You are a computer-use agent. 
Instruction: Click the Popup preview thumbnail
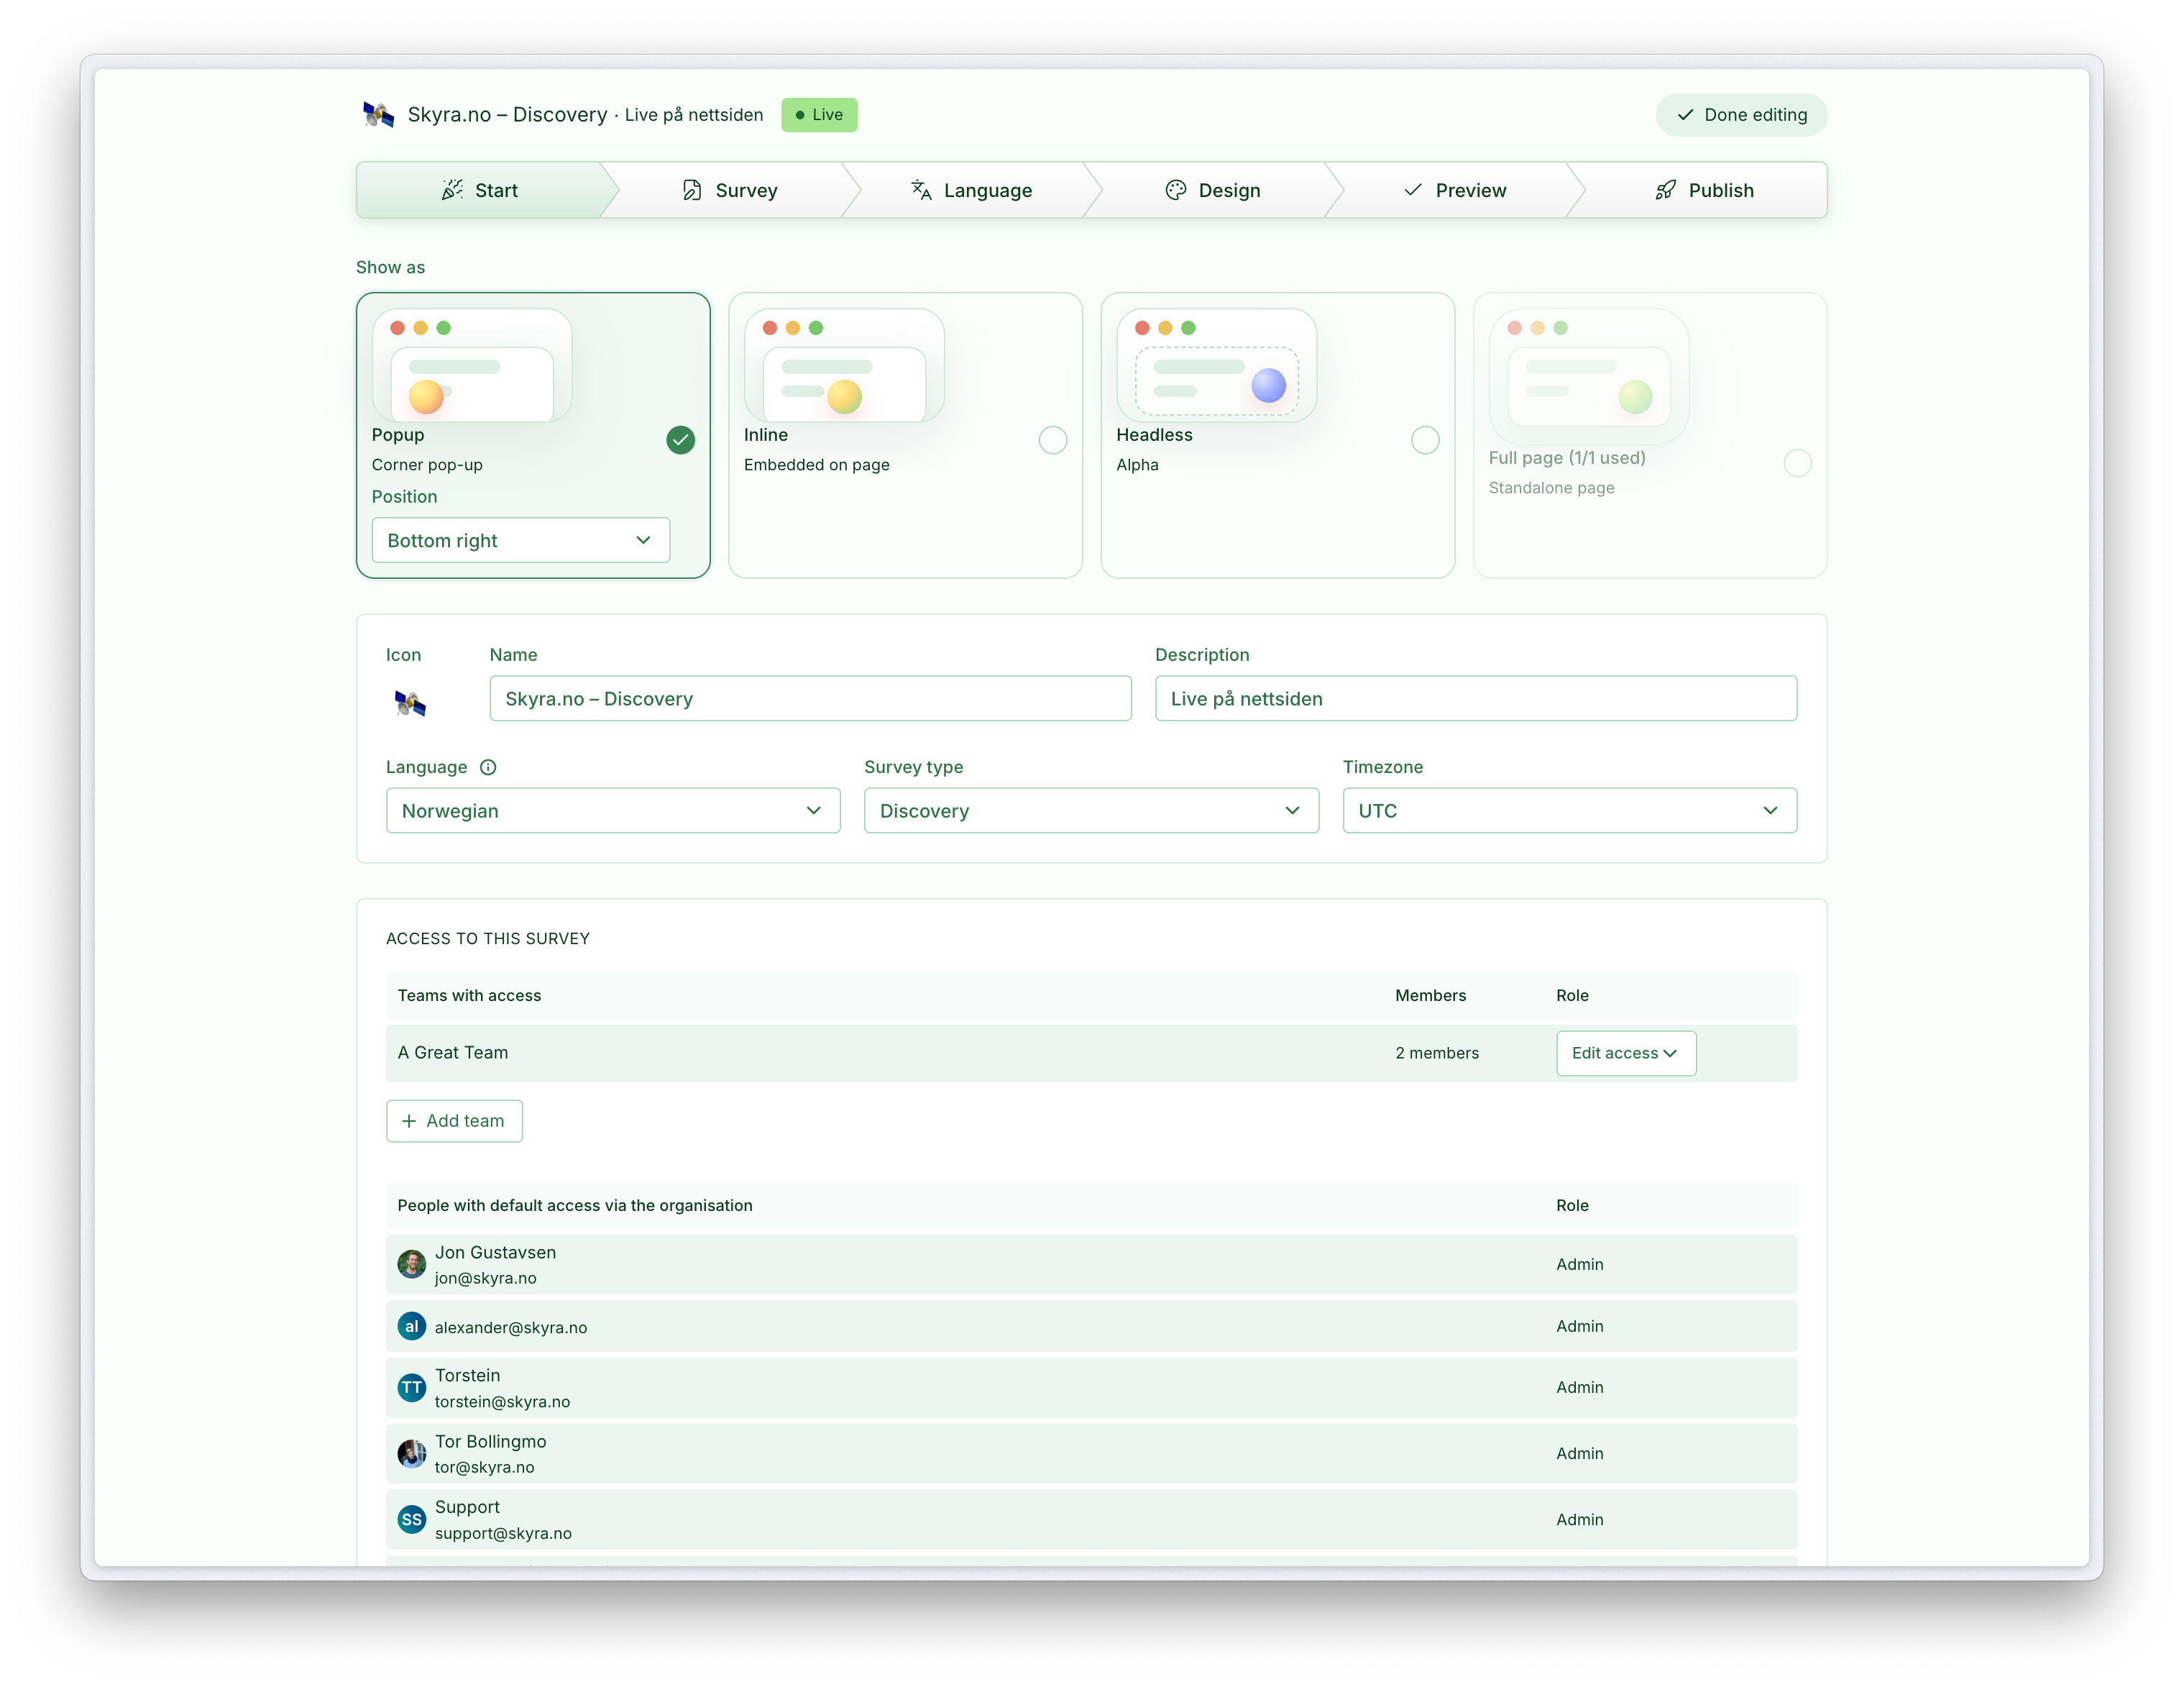472,365
